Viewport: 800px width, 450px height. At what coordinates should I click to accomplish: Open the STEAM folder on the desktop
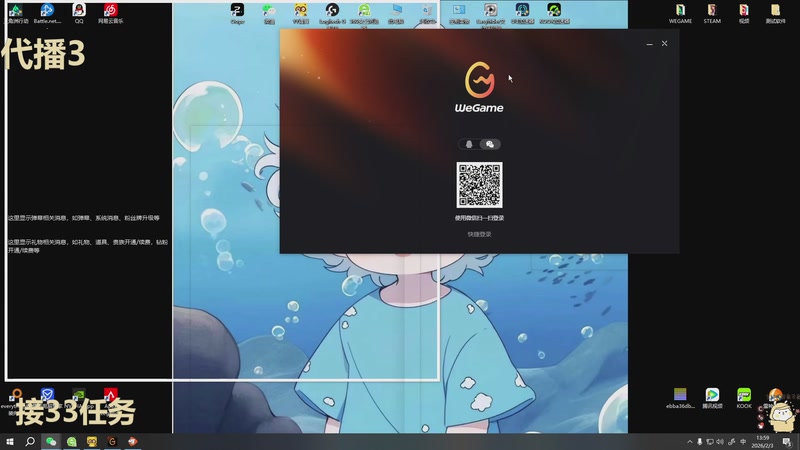click(712, 14)
